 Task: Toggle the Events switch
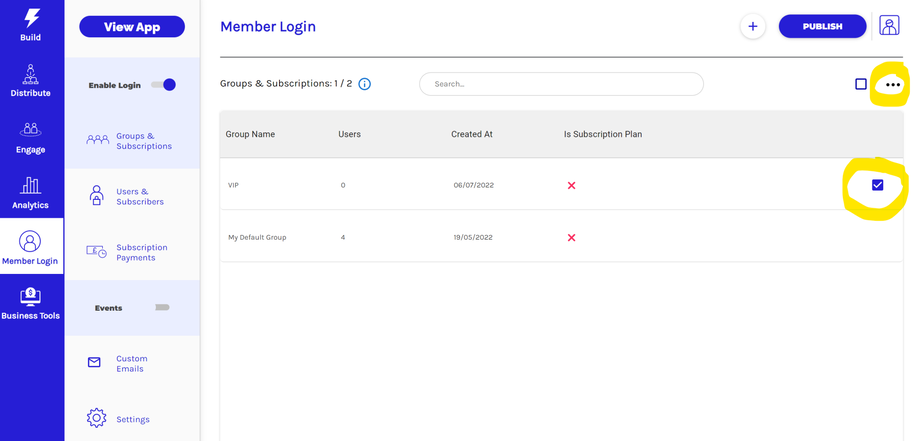click(162, 308)
